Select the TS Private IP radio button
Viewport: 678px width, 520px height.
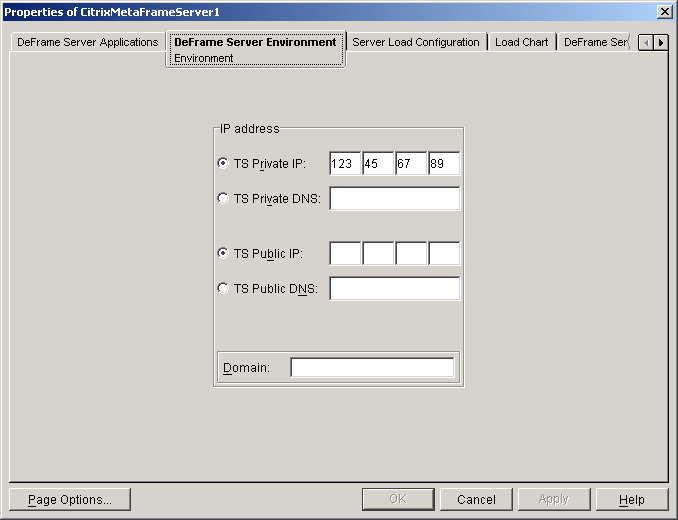[x=223, y=163]
